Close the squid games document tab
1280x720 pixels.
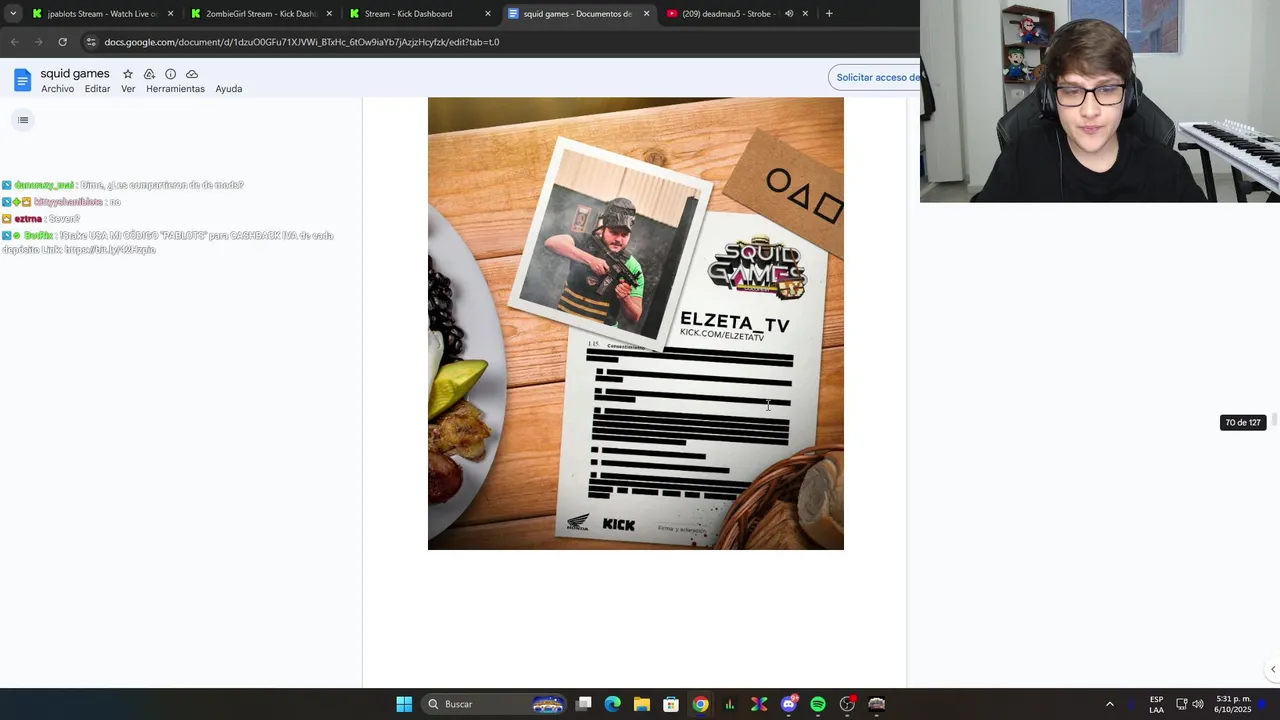pos(646,14)
